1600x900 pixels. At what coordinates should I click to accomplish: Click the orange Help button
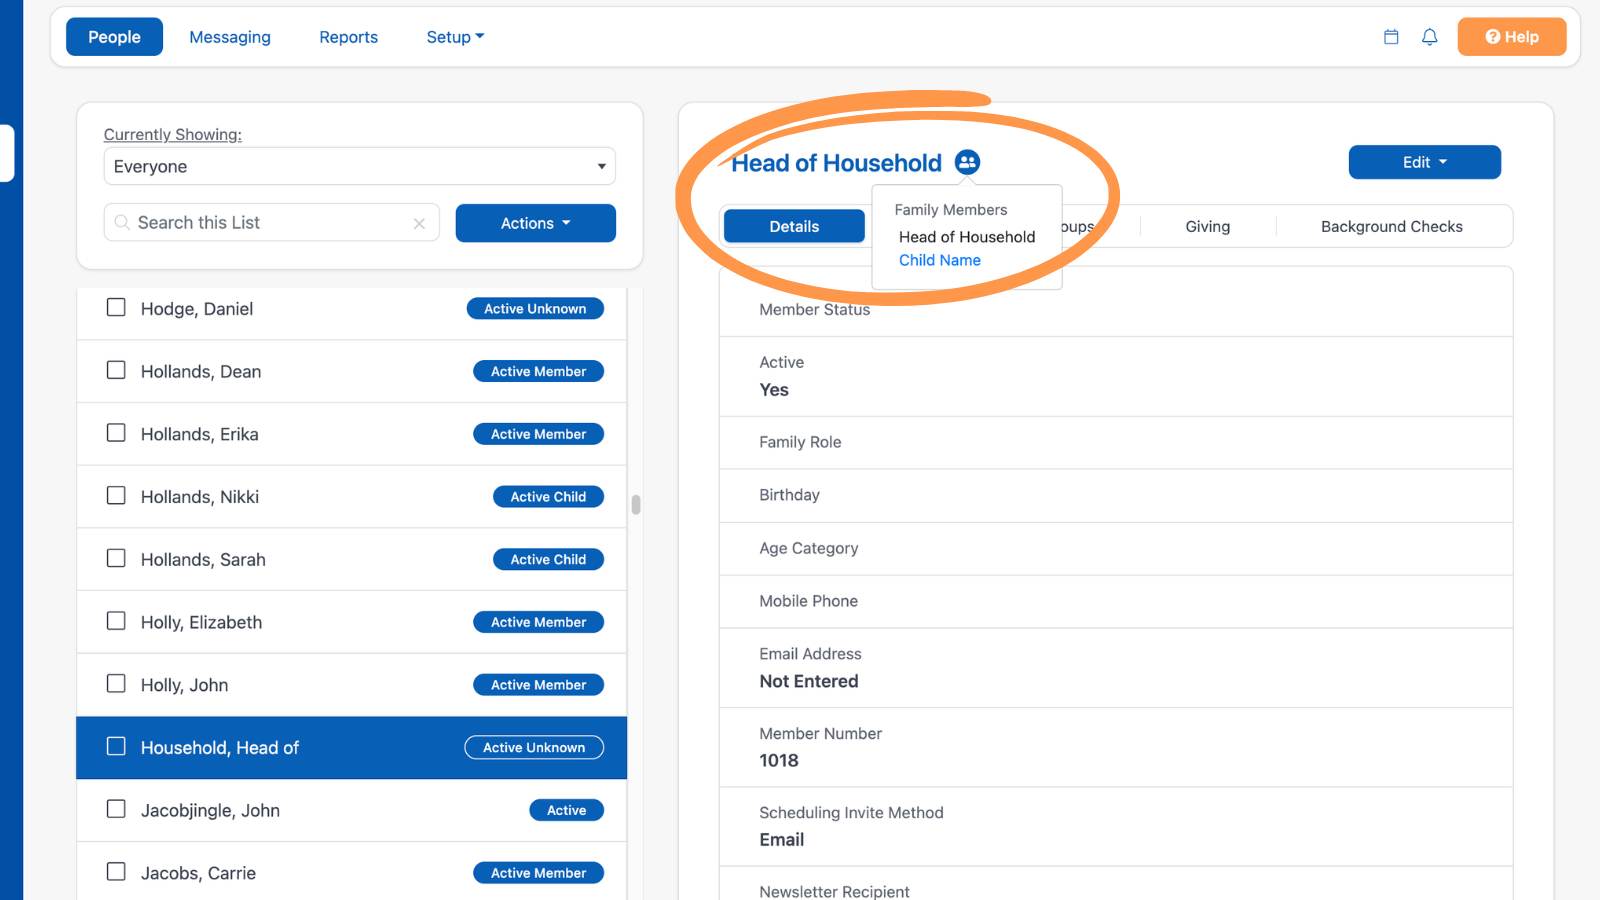coord(1512,37)
